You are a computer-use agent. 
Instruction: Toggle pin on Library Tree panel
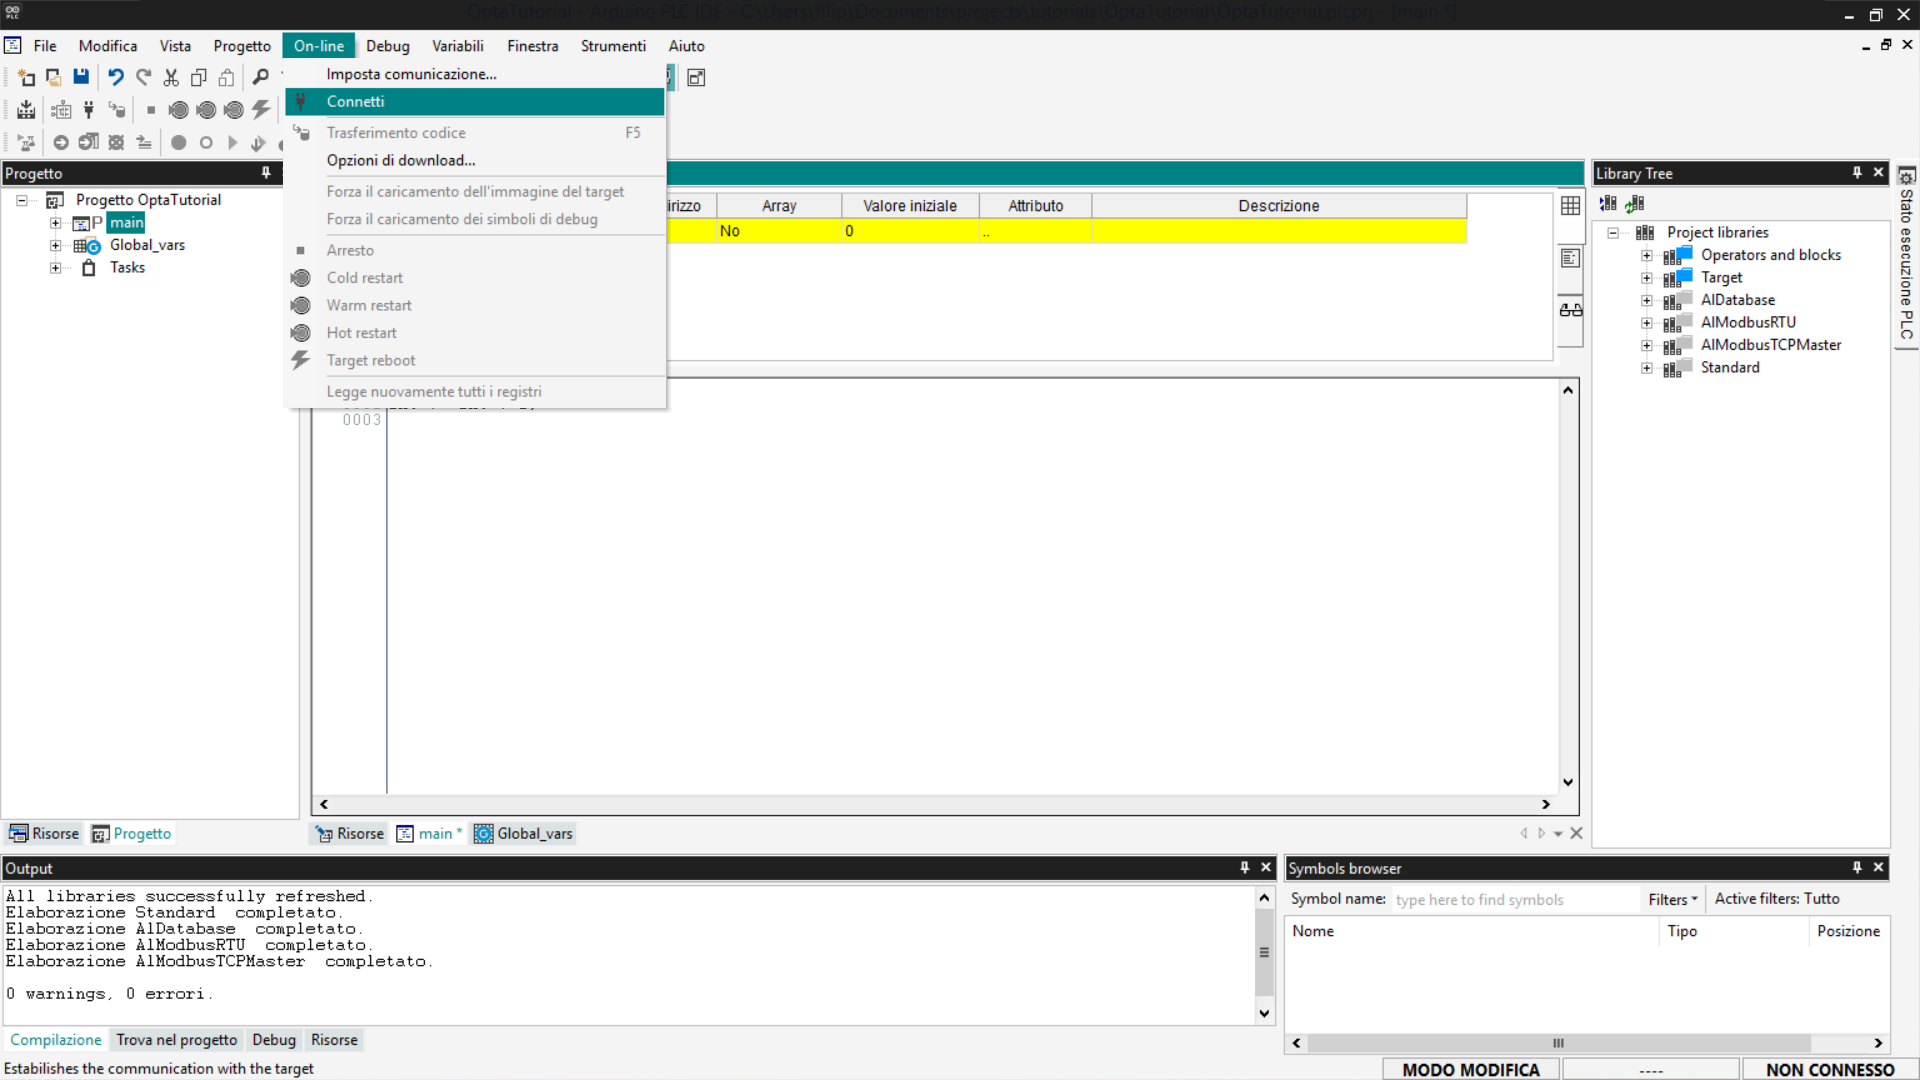(1857, 173)
